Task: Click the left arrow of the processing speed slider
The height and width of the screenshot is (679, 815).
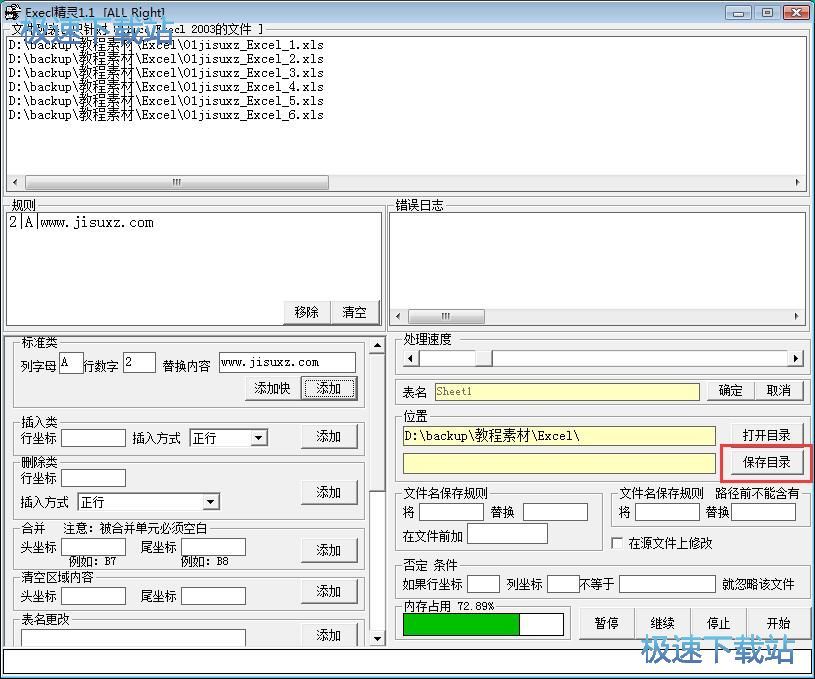Action: 410,358
